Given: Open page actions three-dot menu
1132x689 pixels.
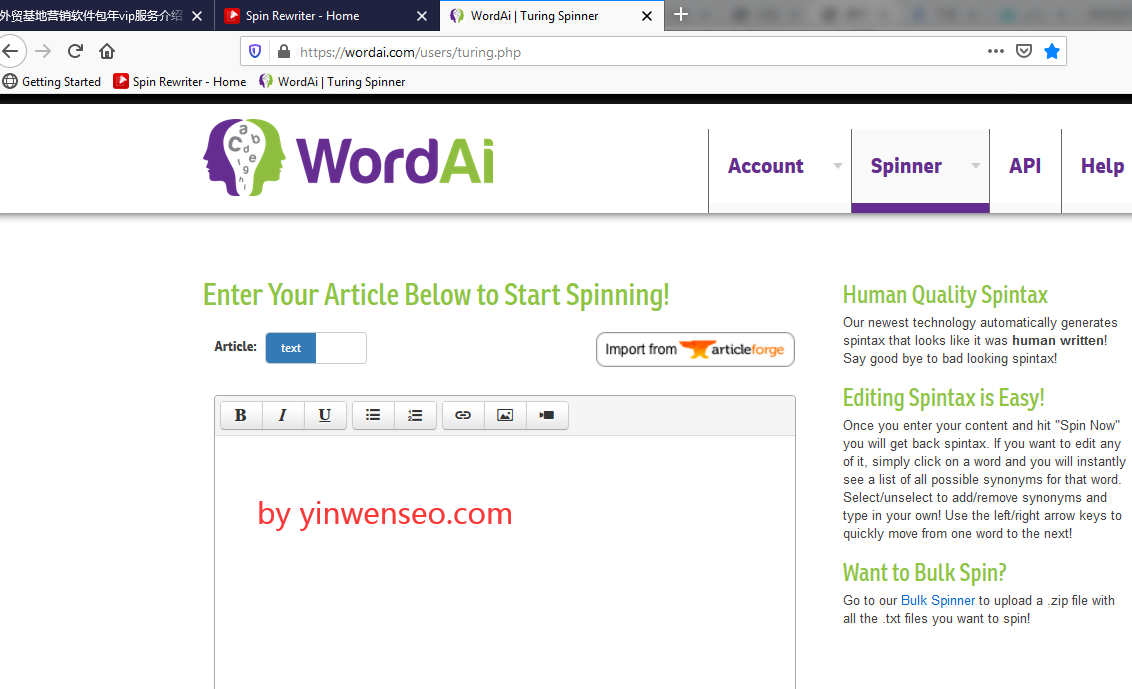Looking at the screenshot, I should coord(996,51).
